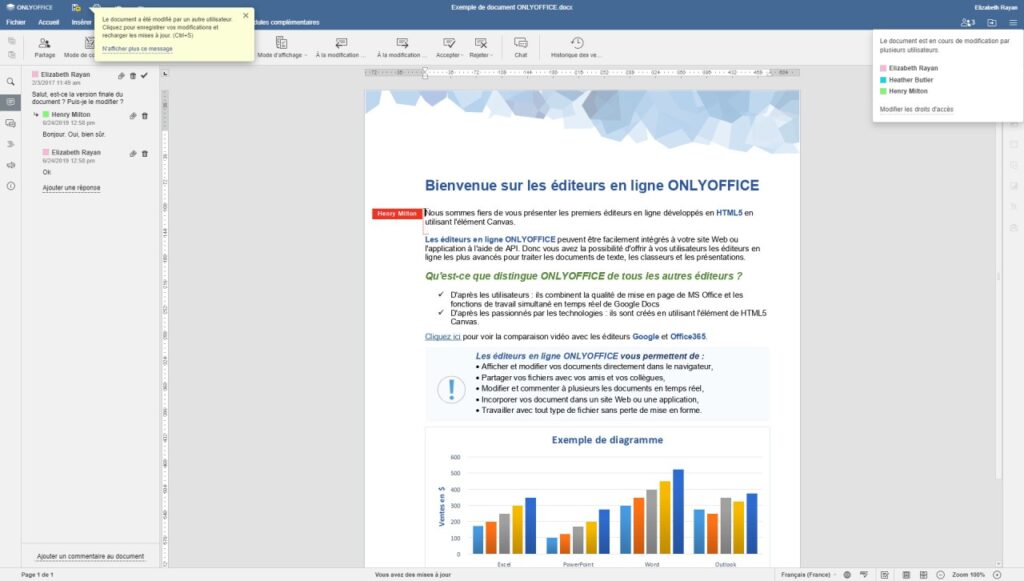Click "N'afficher plus ce message" link
The width and height of the screenshot is (1024, 581).
(x=137, y=49)
